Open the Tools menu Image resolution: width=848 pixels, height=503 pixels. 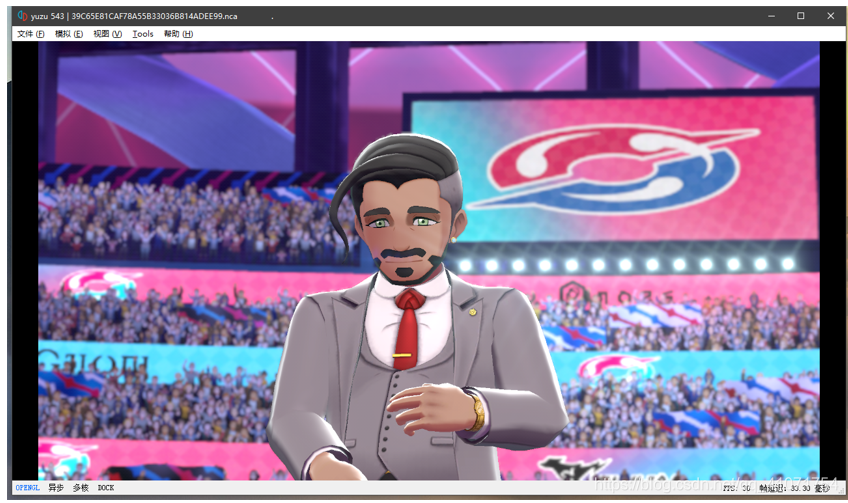pyautogui.click(x=143, y=34)
